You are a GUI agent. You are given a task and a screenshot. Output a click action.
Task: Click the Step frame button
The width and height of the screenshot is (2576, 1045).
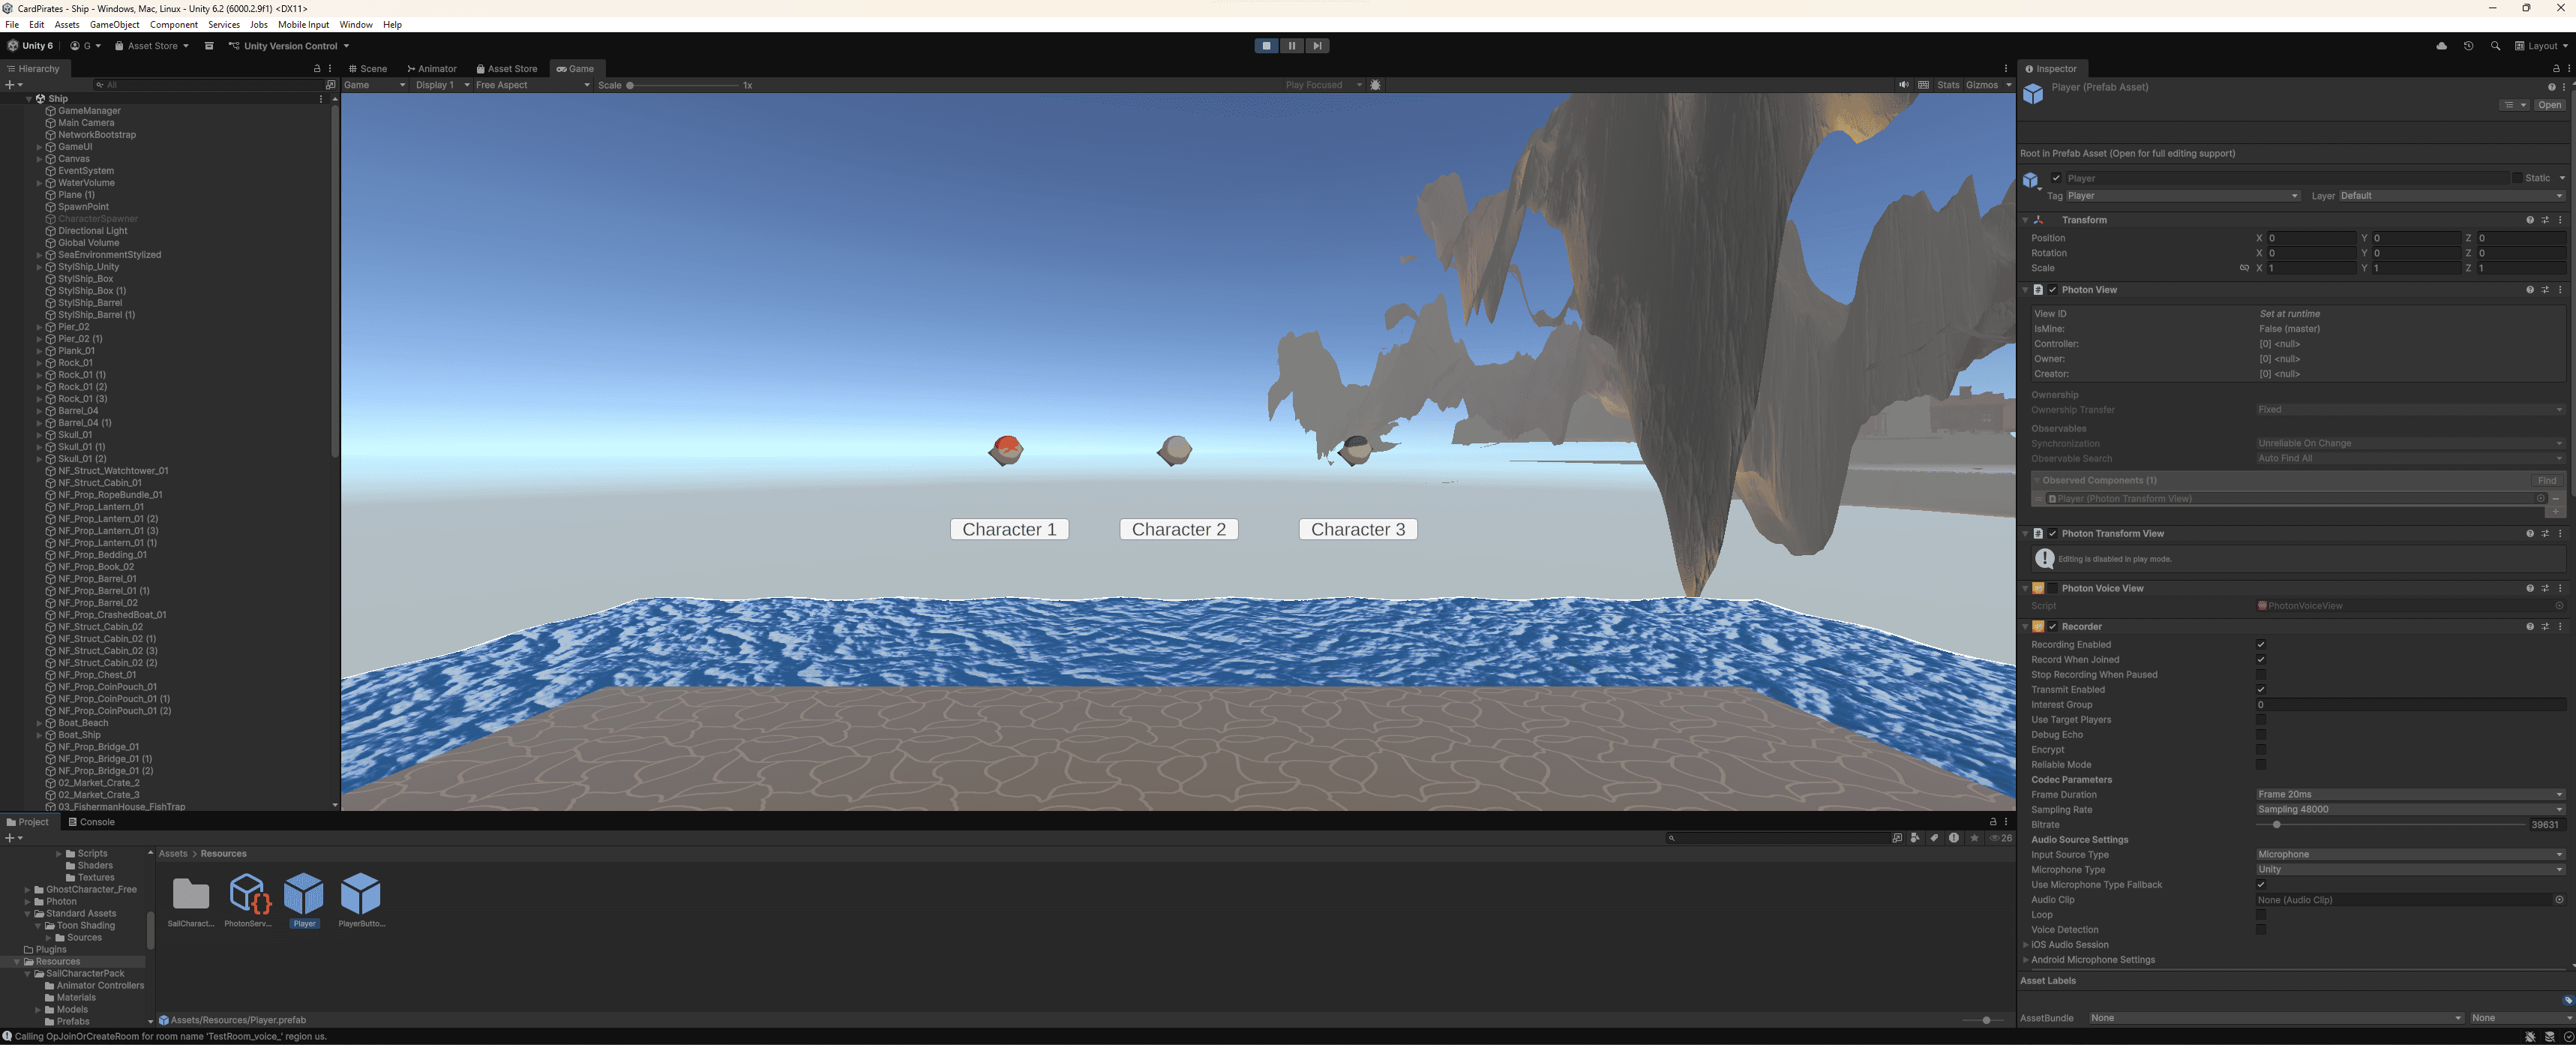tap(1318, 45)
